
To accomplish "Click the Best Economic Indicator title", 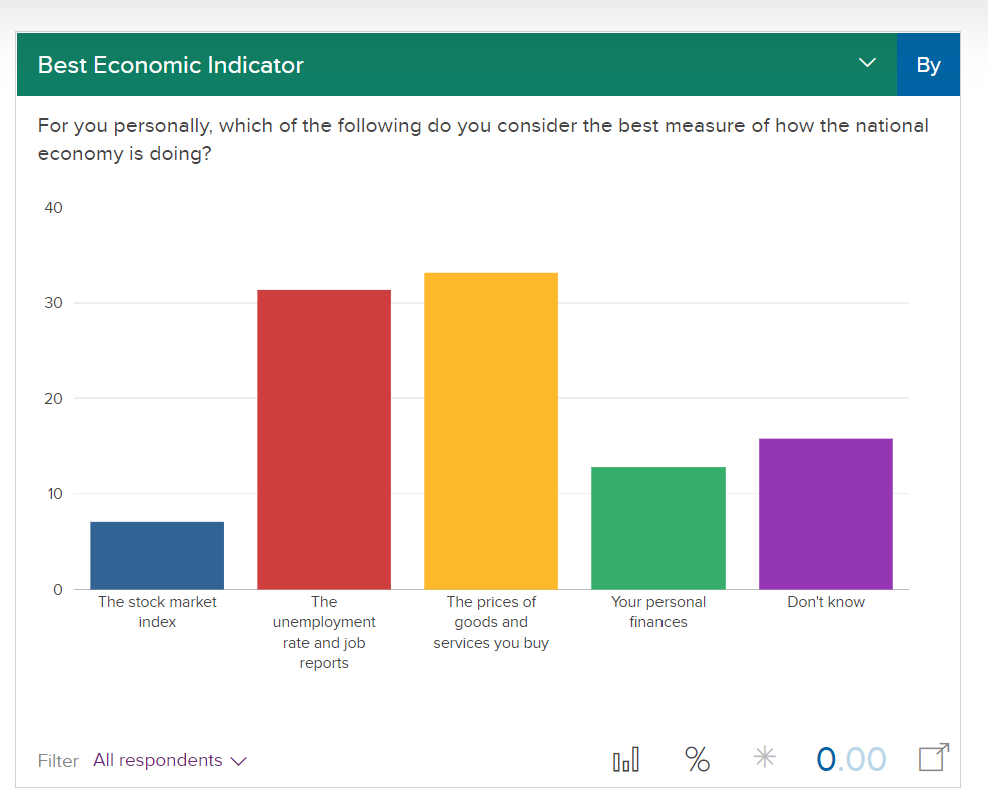I will point(170,65).
